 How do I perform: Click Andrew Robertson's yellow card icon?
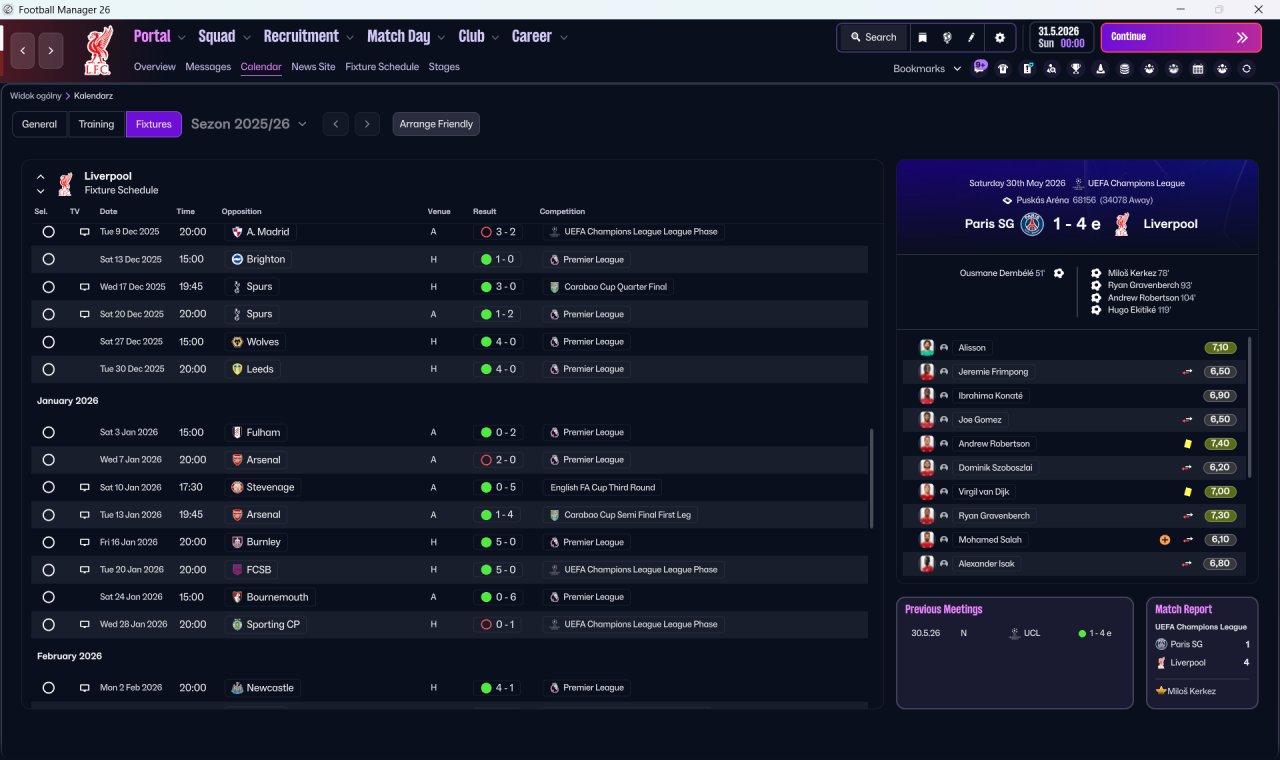pyautogui.click(x=1188, y=444)
